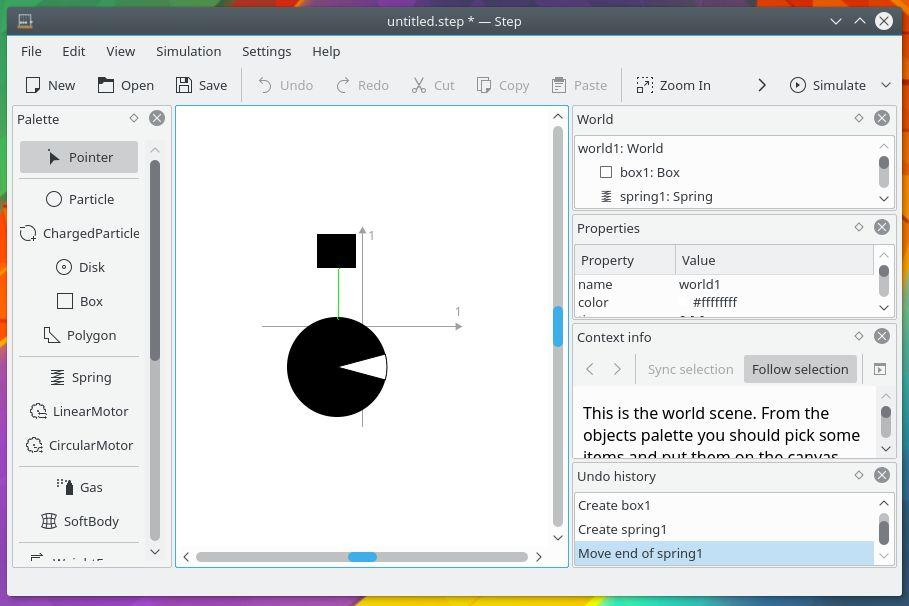Pick the CircularMotor tool

[79, 445]
